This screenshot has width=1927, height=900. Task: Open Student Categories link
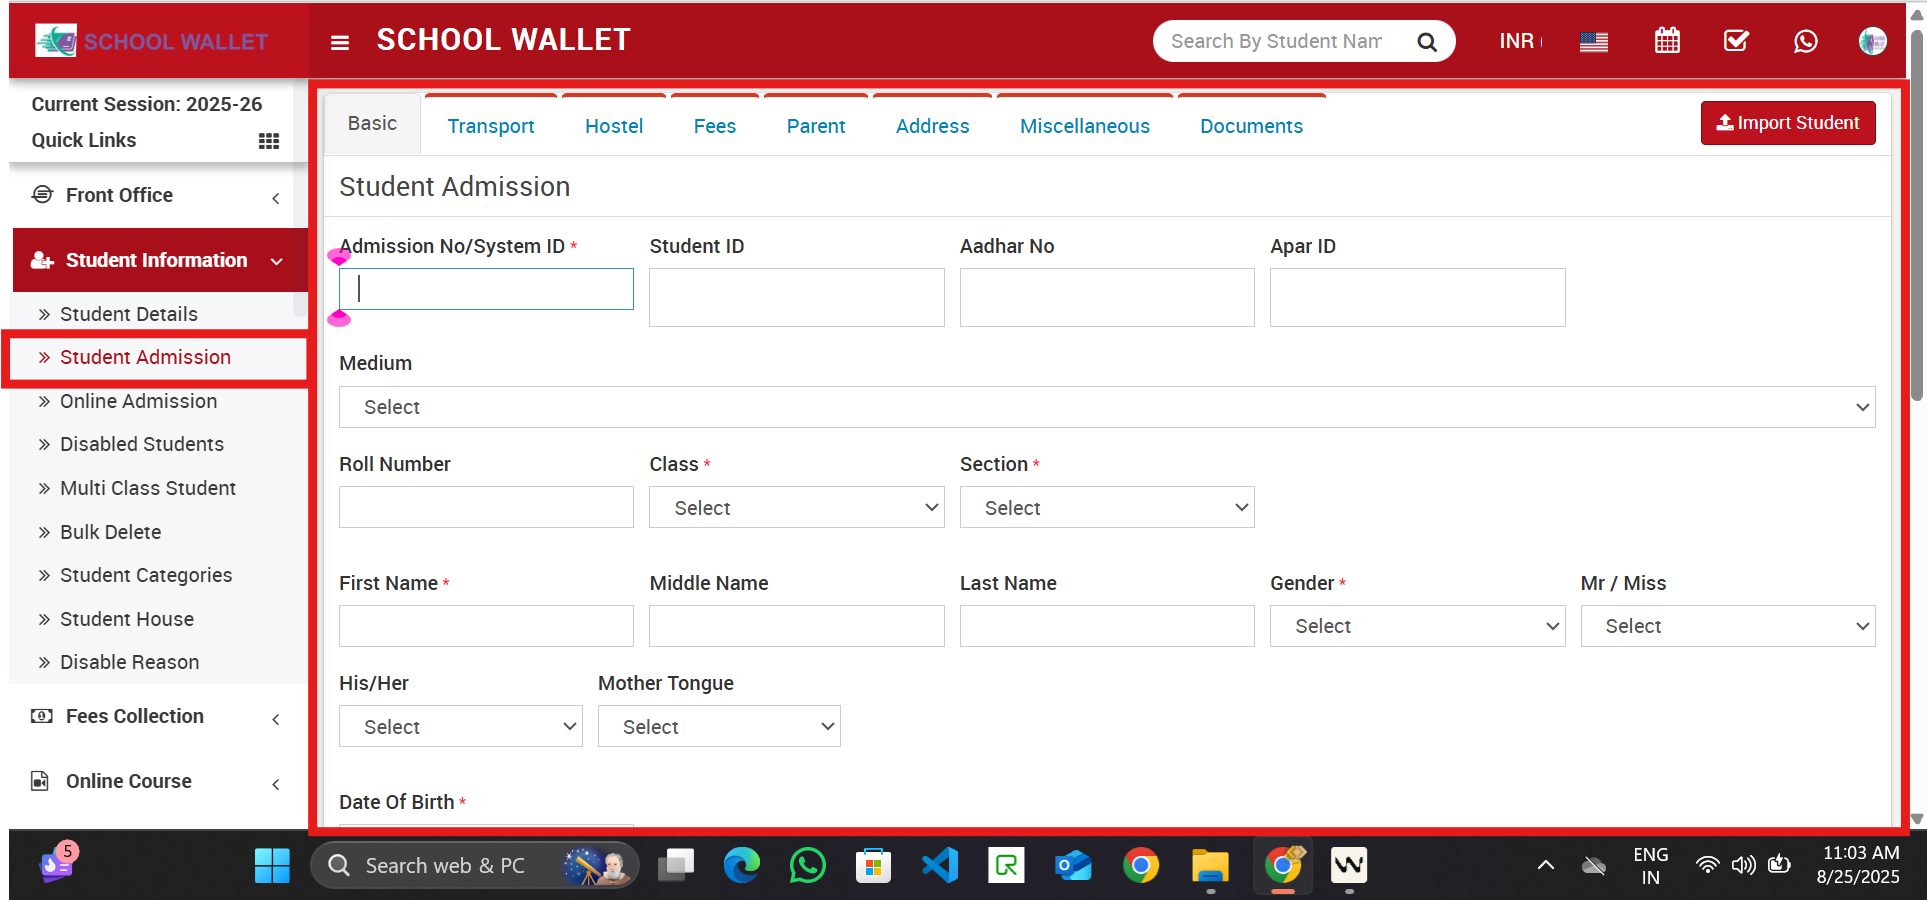click(146, 575)
